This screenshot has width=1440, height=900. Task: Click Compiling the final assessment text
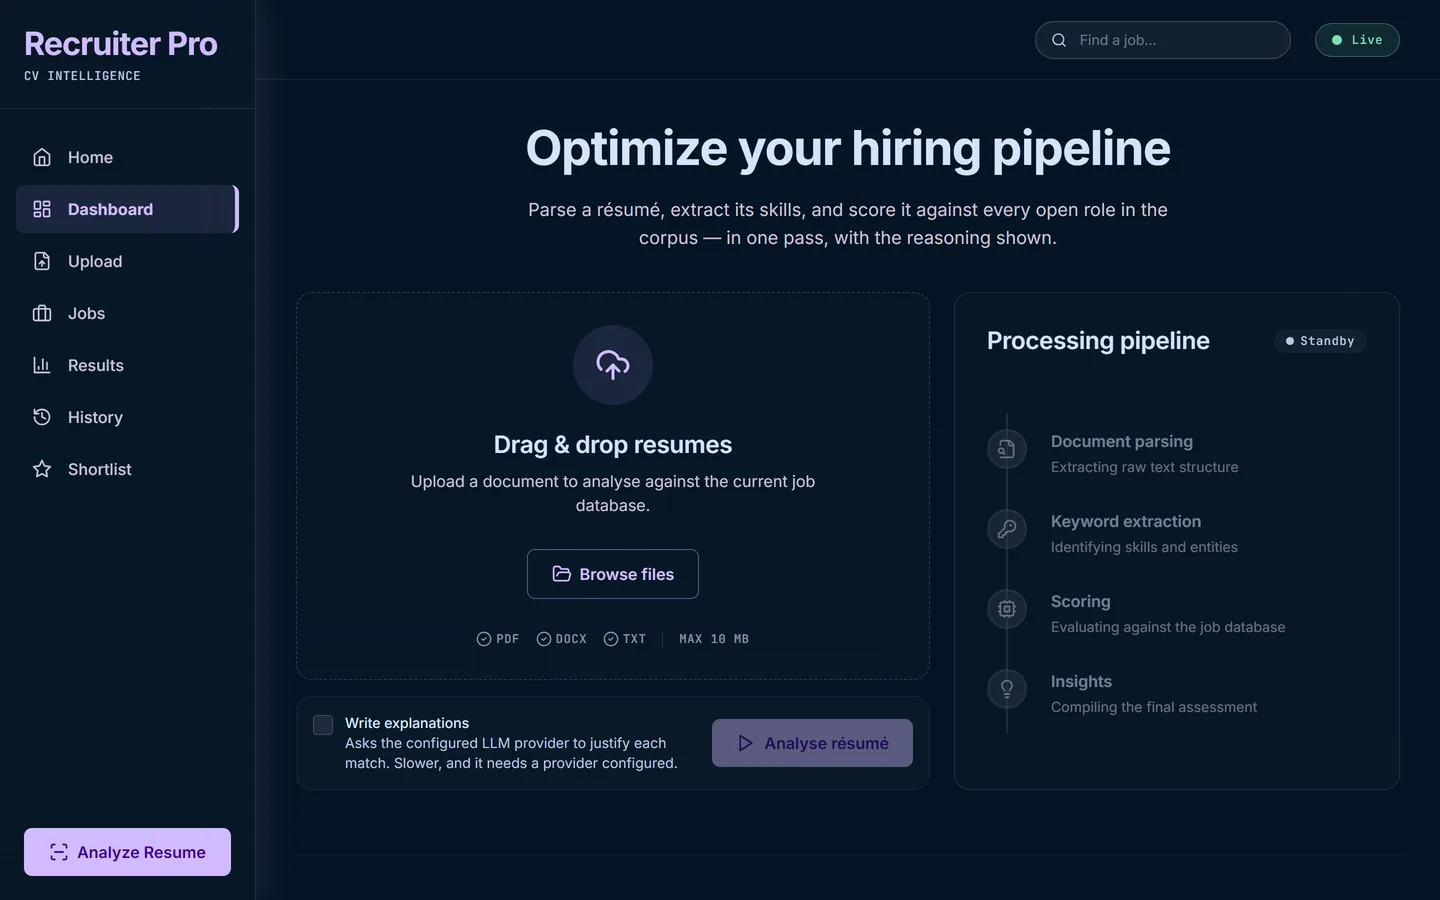point(1154,707)
